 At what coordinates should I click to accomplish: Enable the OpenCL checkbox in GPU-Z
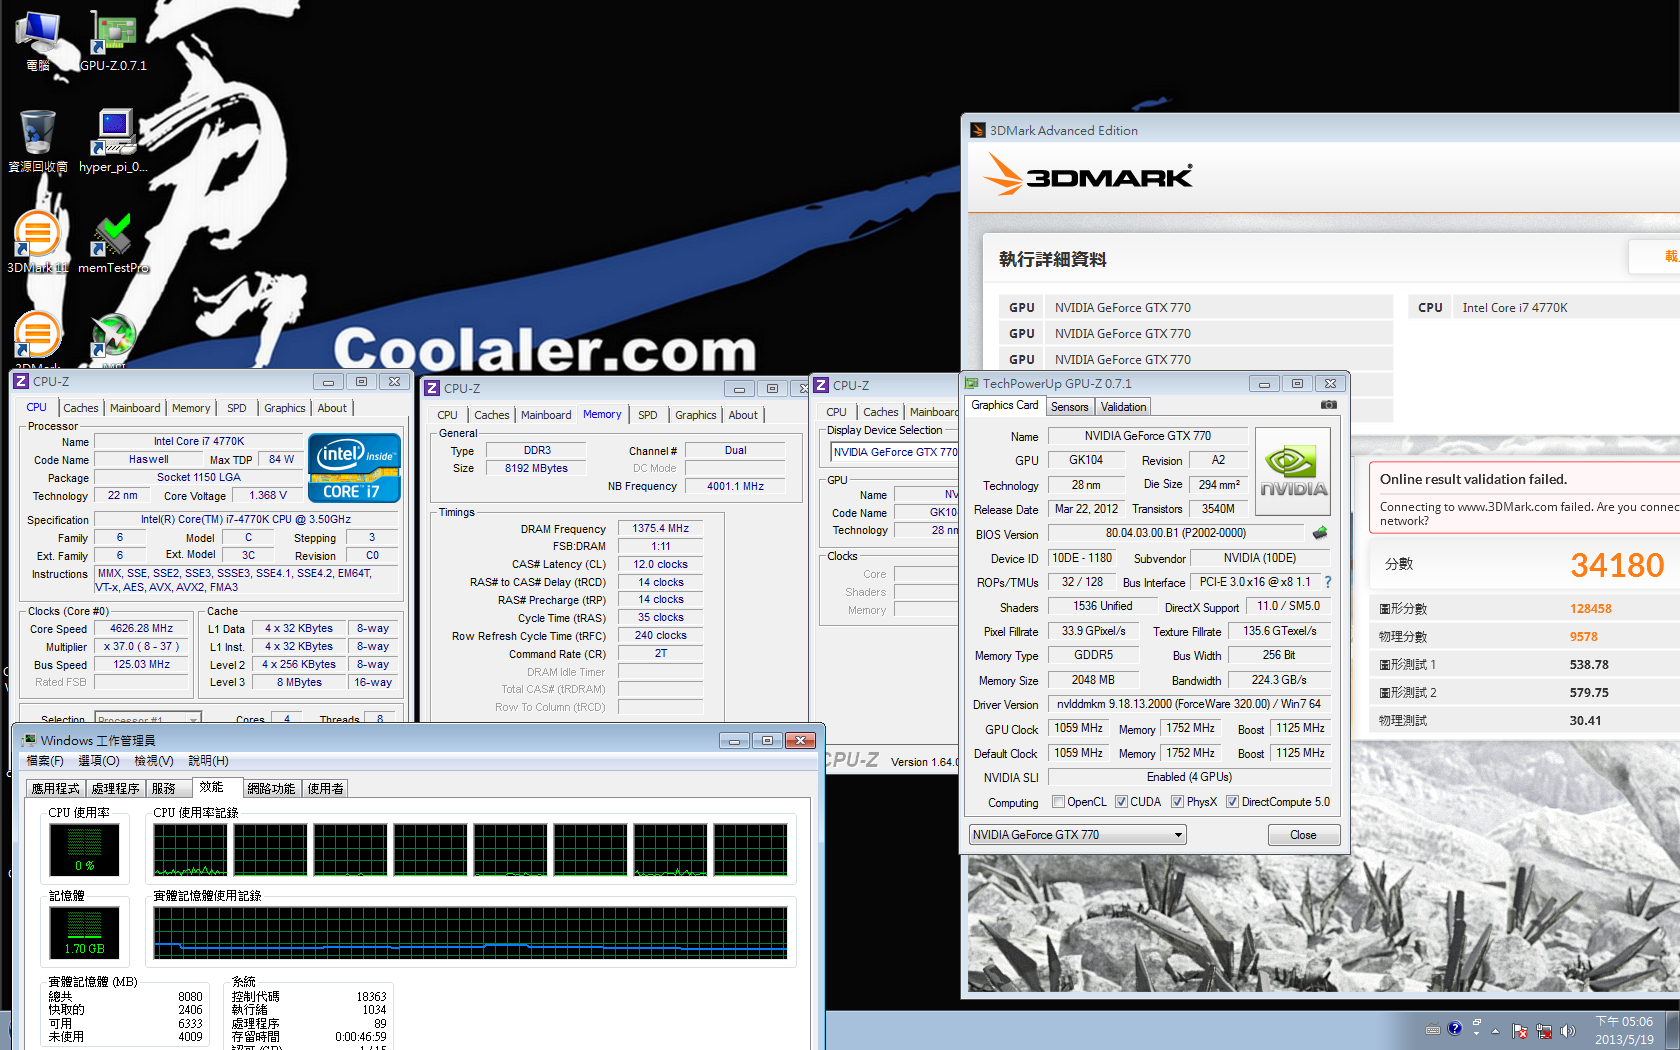(x=1059, y=802)
